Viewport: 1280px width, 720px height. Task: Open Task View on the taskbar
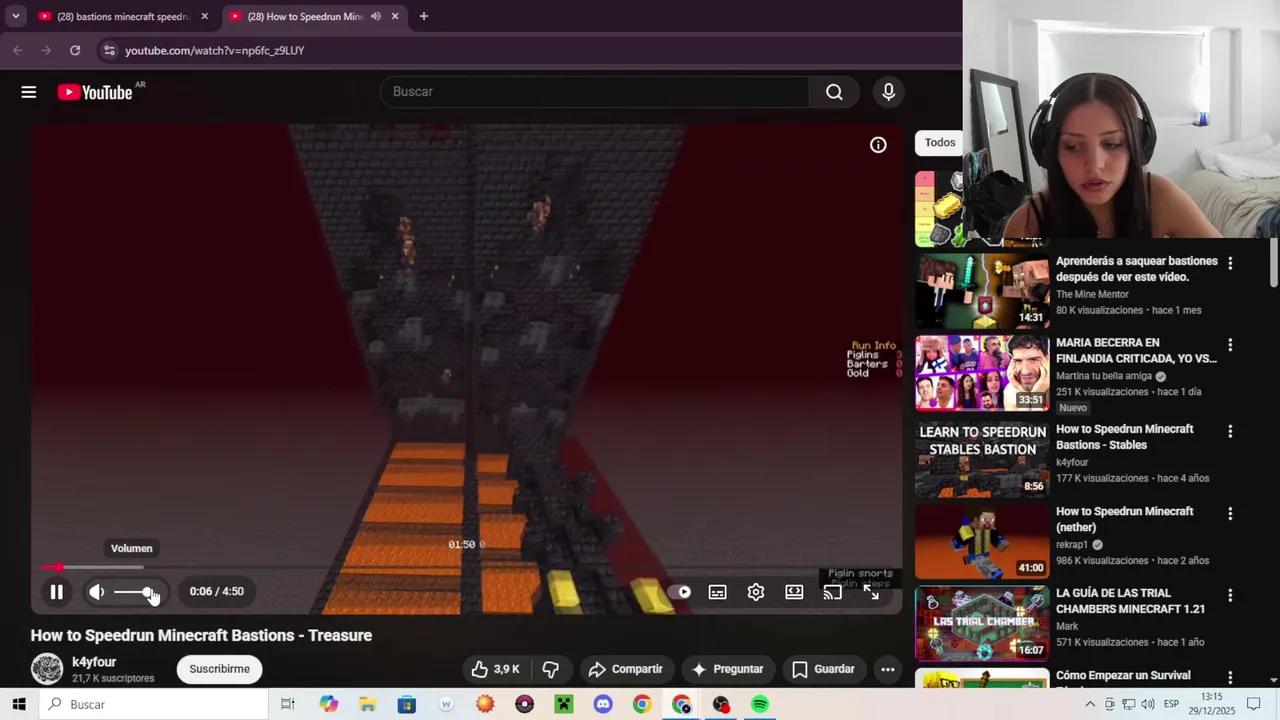[288, 705]
